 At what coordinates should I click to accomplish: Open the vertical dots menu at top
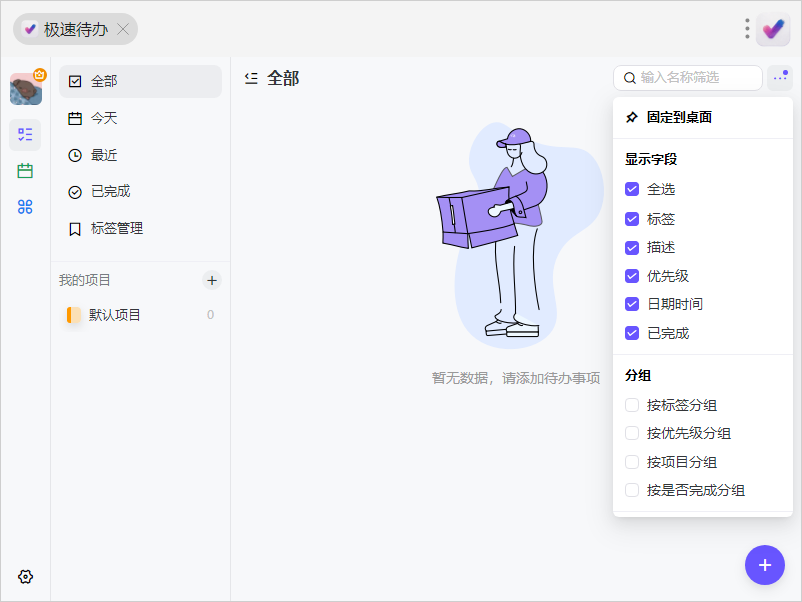point(747,29)
